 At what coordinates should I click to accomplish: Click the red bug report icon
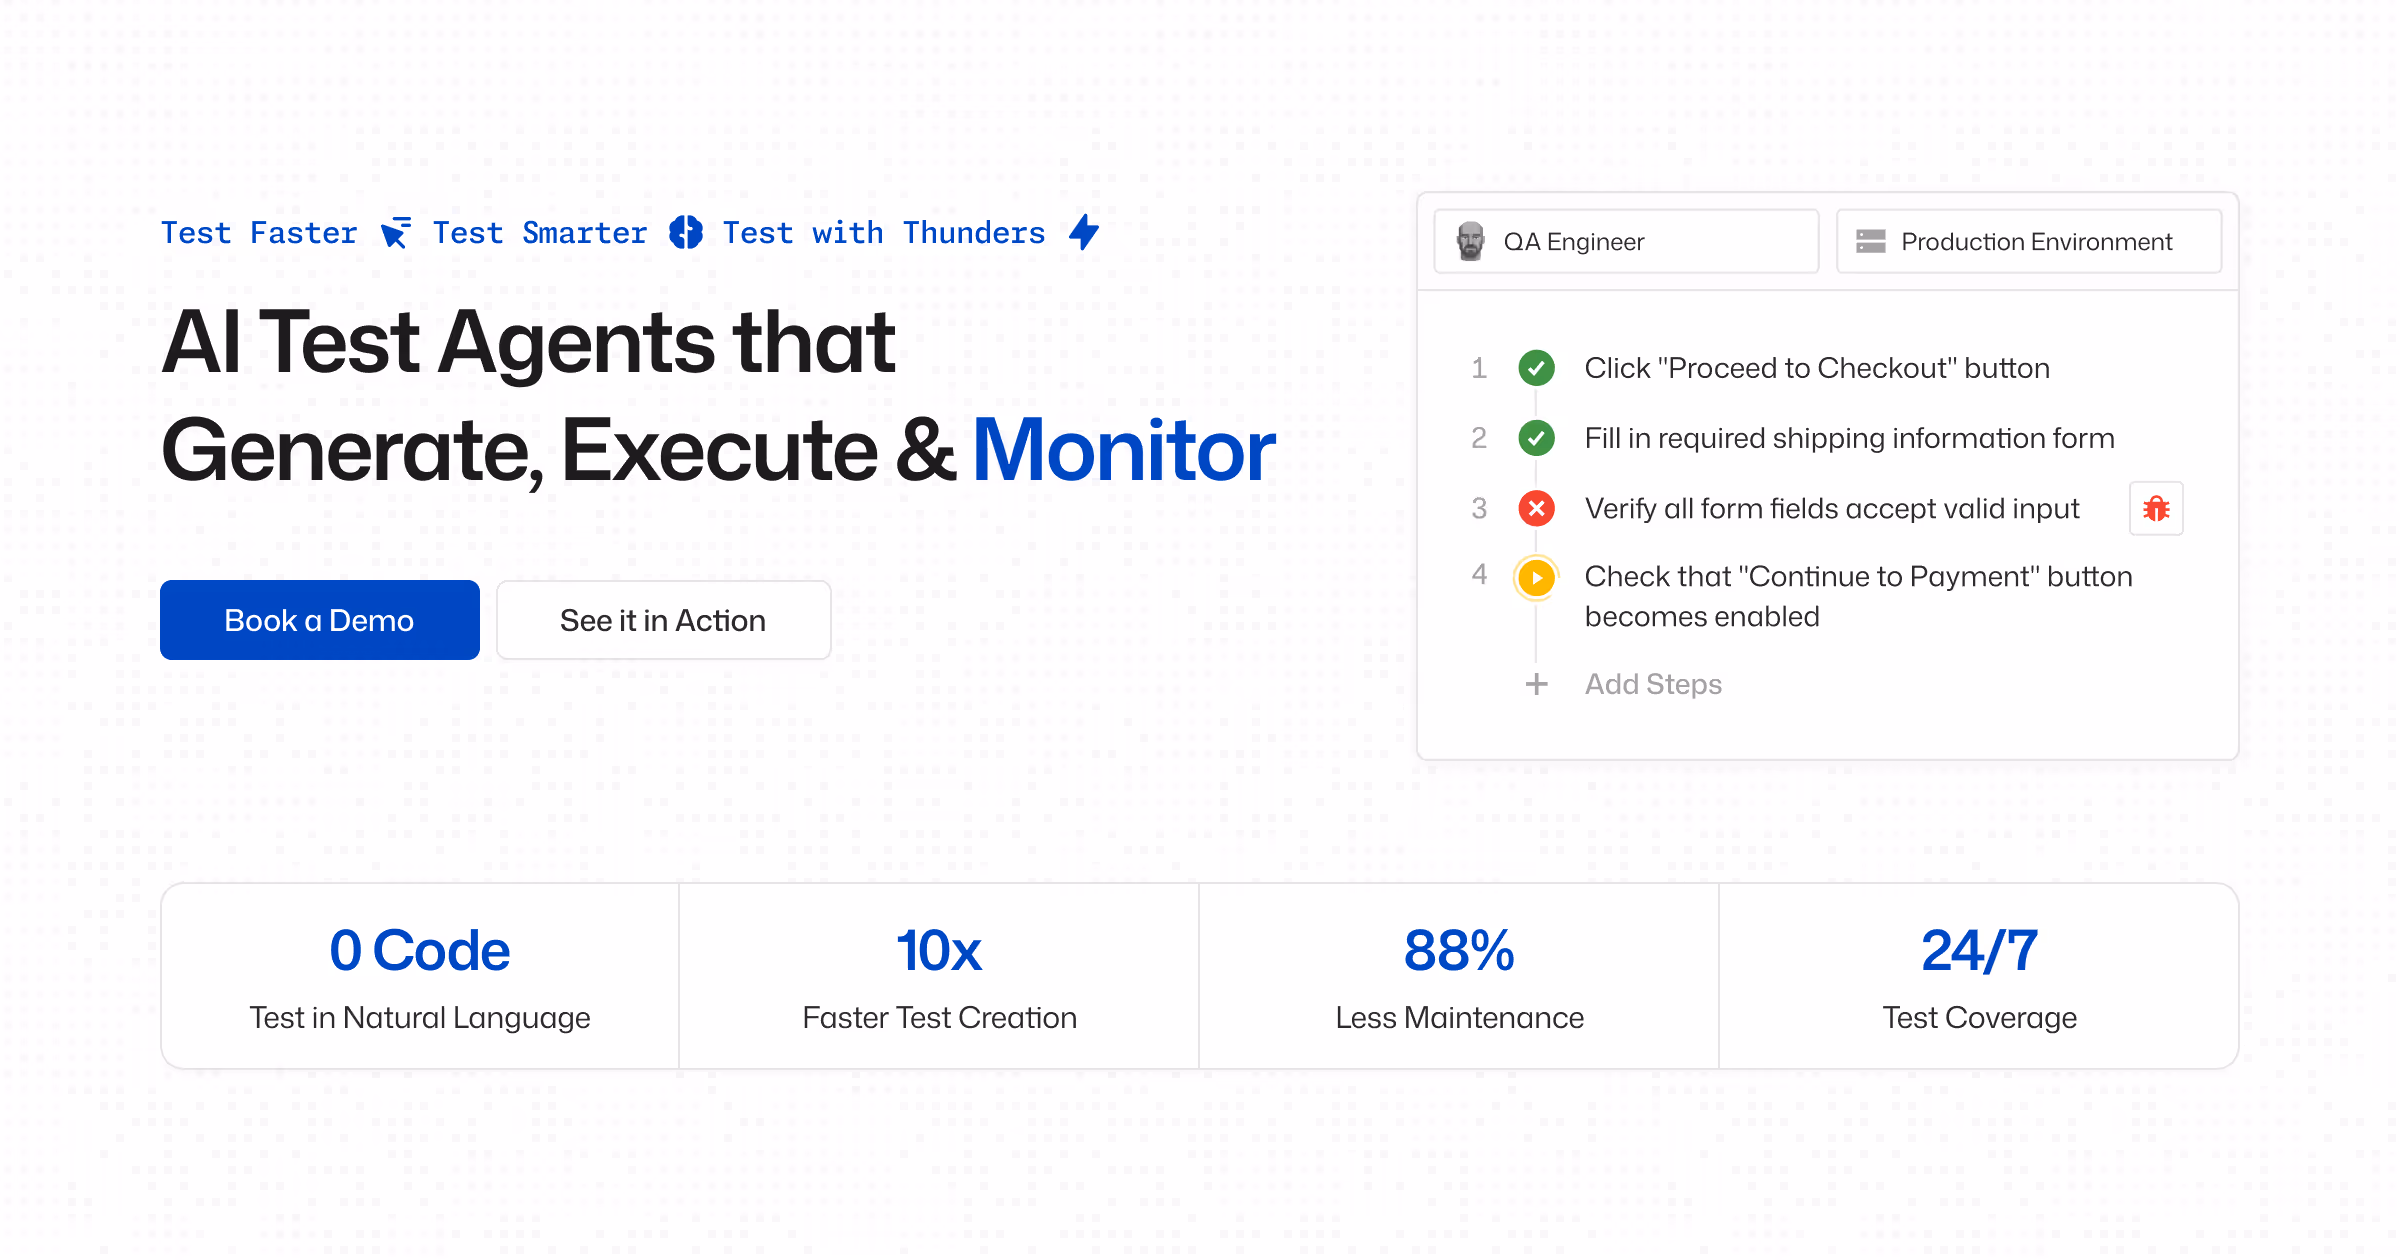pyautogui.click(x=2156, y=509)
